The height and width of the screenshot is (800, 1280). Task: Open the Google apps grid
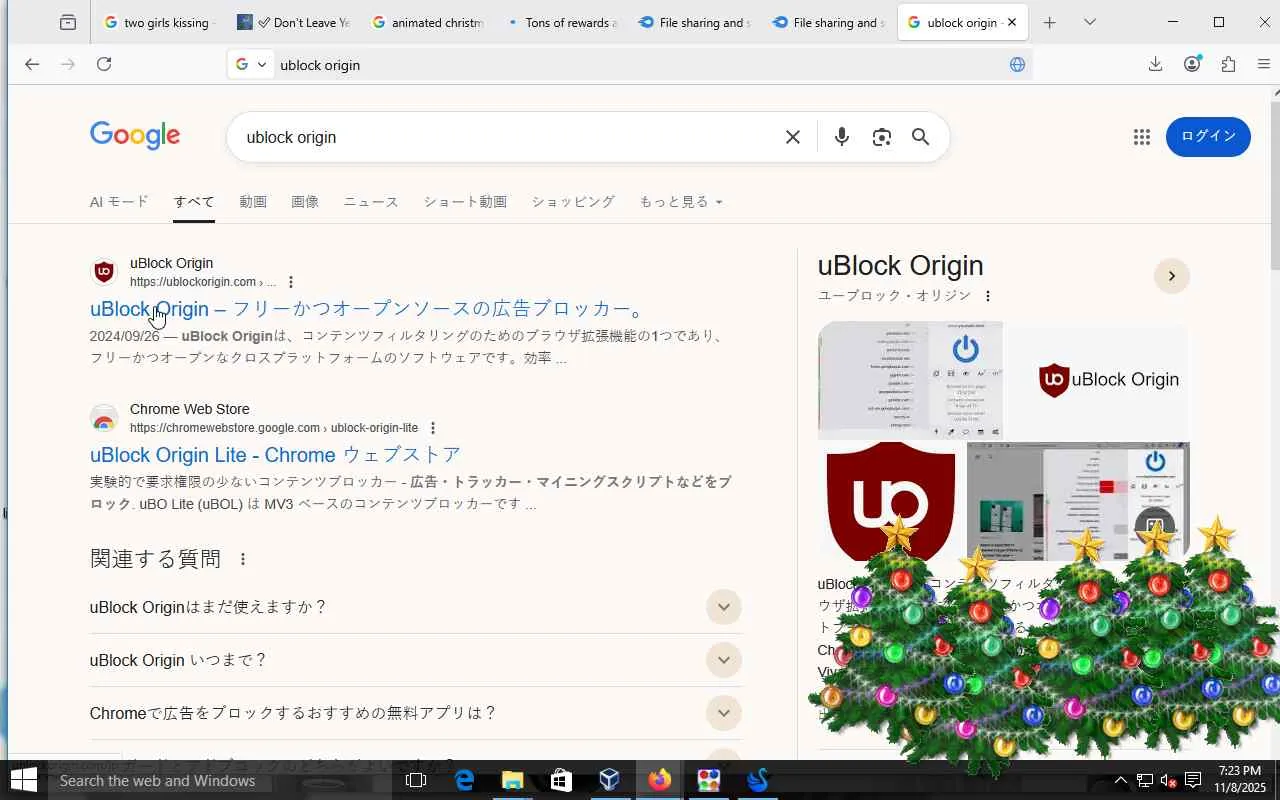1142,137
